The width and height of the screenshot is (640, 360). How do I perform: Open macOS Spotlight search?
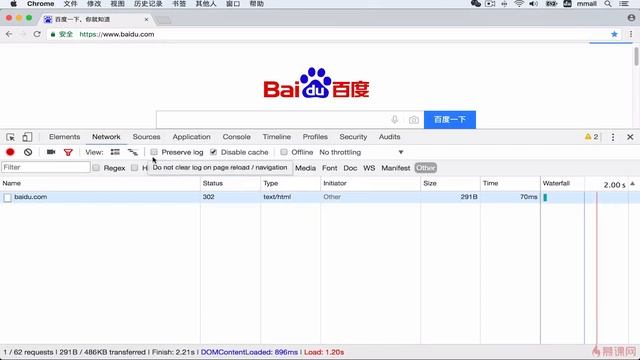click(608, 4)
